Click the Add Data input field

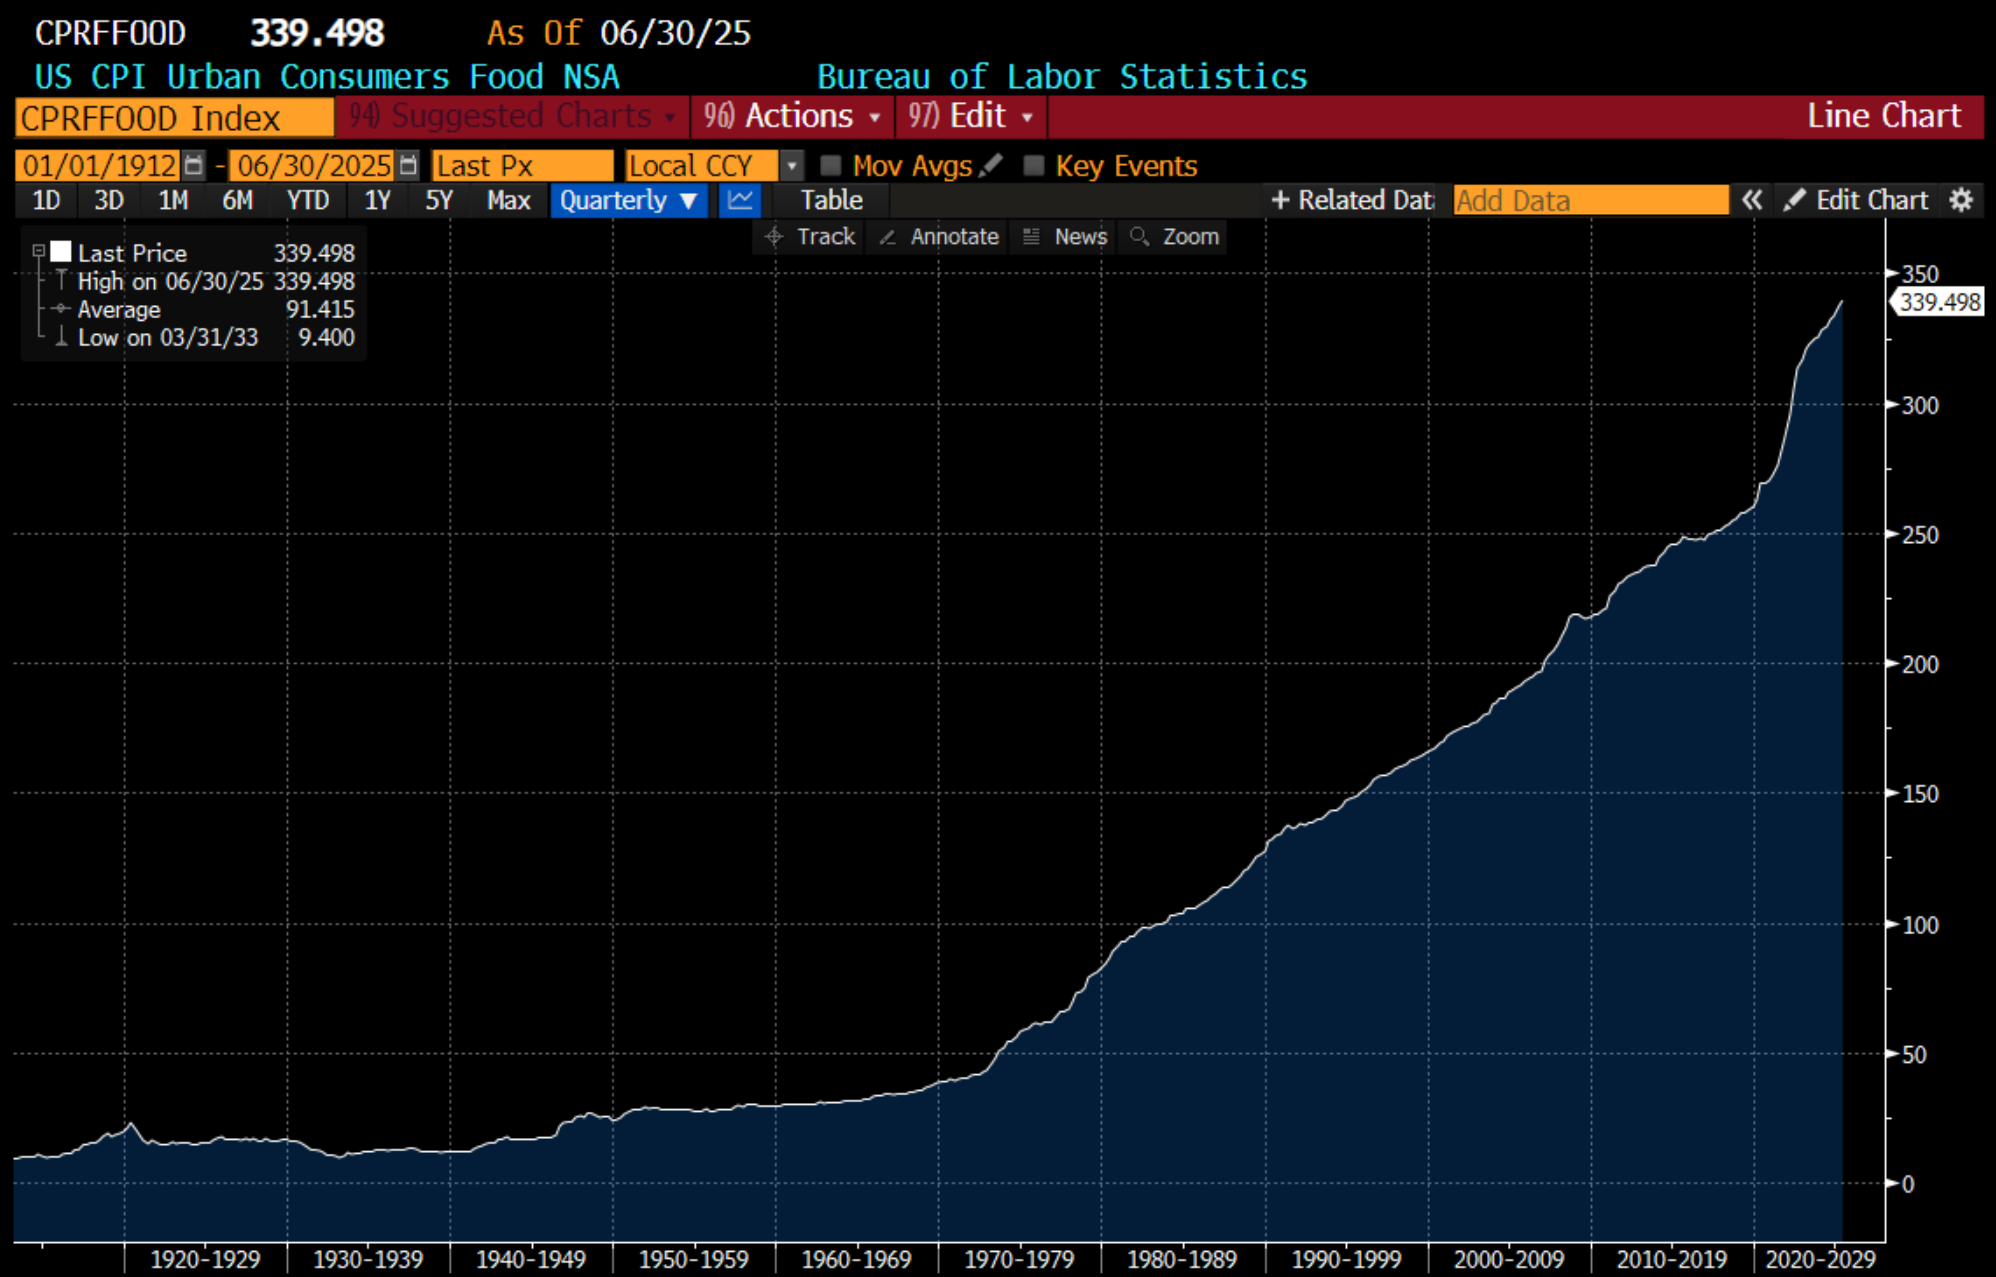(x=1589, y=200)
